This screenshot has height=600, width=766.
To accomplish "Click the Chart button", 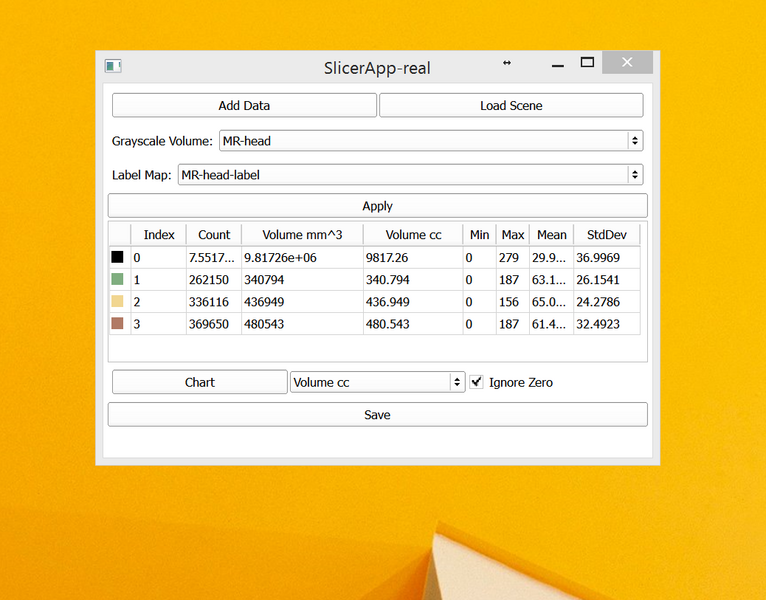I will click(199, 382).
